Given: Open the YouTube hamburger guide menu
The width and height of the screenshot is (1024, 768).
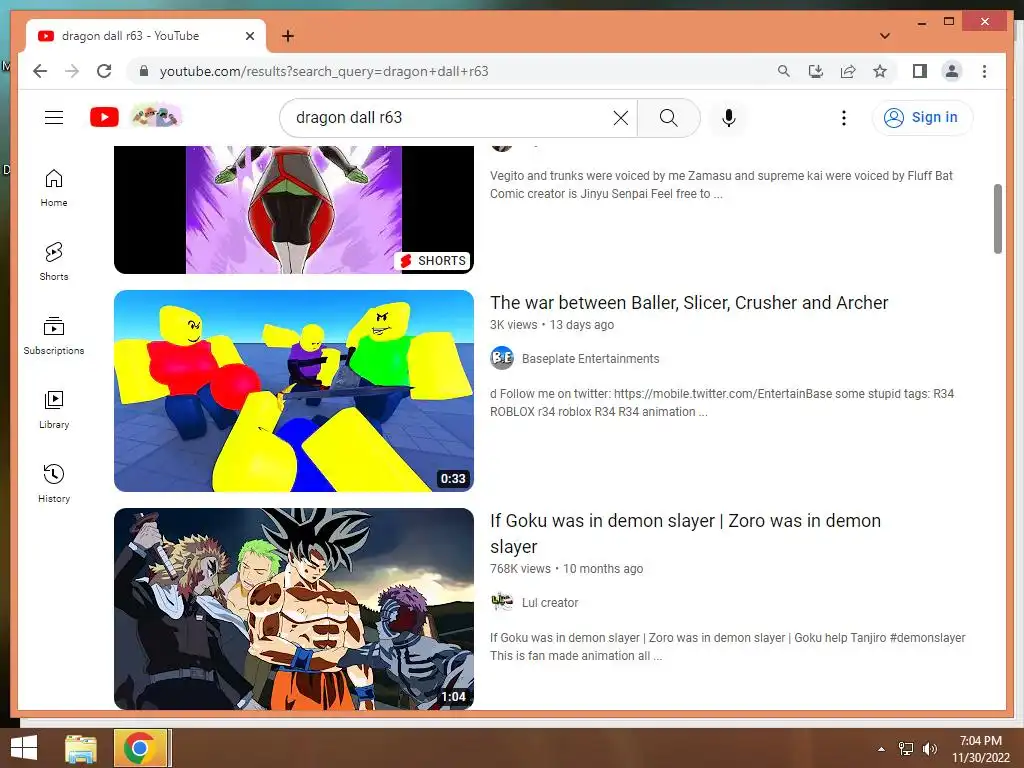Looking at the screenshot, I should pyautogui.click(x=54, y=118).
